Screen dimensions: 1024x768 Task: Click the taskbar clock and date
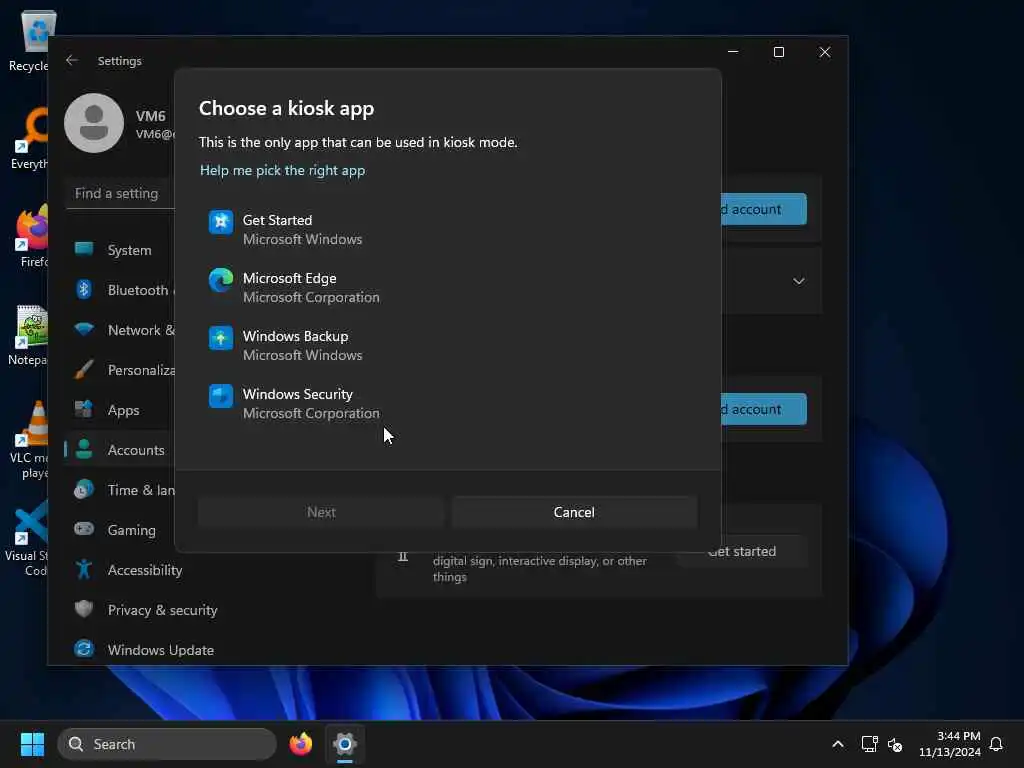click(950, 744)
